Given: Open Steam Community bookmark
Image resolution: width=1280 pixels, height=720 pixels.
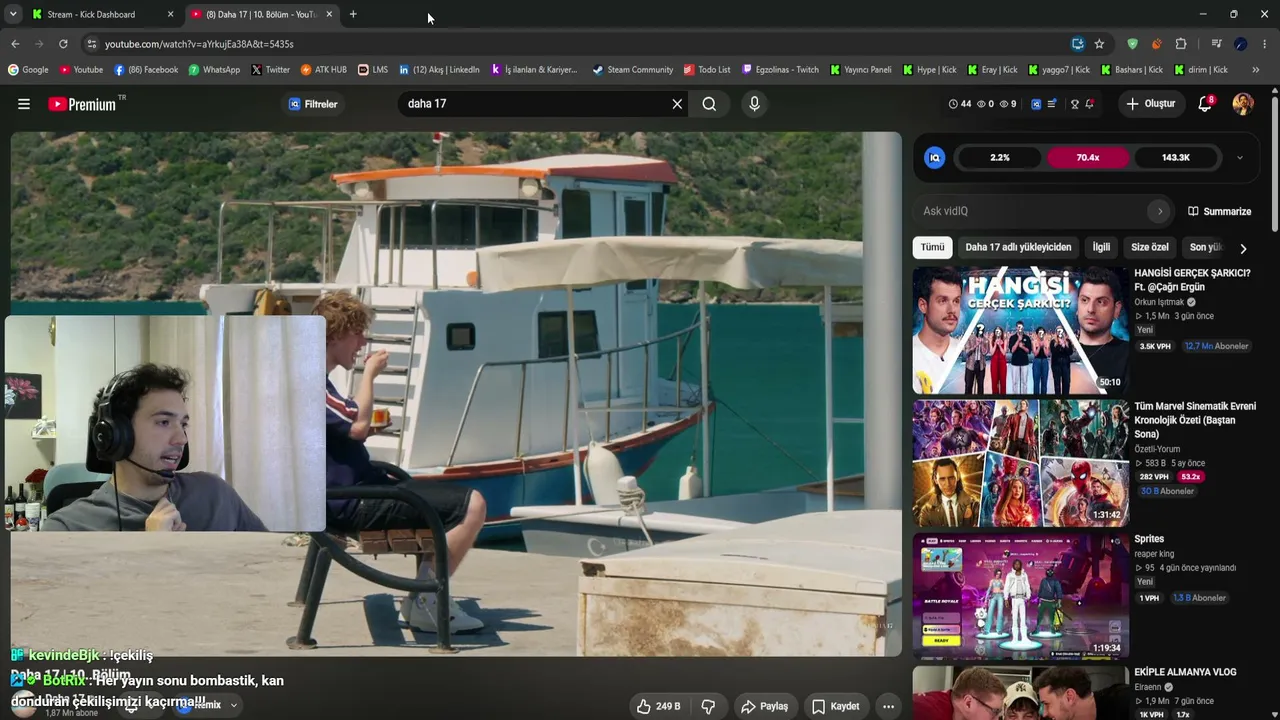Looking at the screenshot, I should 632,70.
